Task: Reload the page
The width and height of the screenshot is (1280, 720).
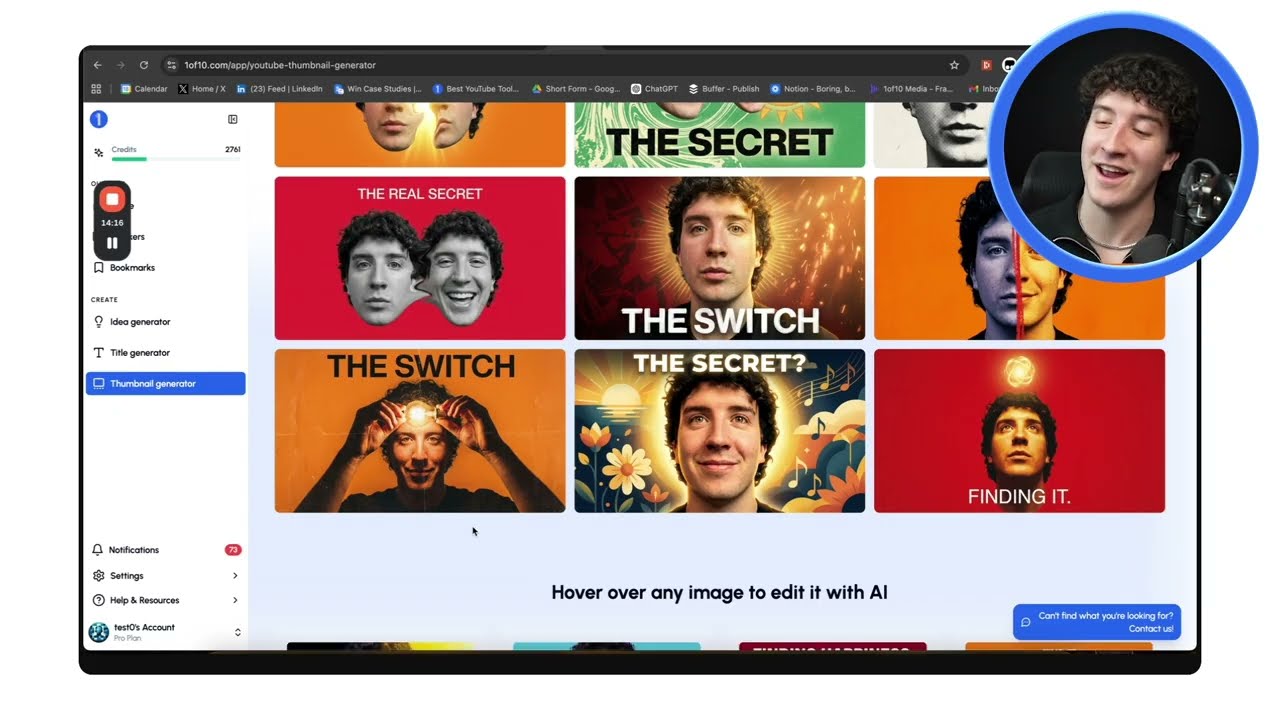Action: pos(144,65)
